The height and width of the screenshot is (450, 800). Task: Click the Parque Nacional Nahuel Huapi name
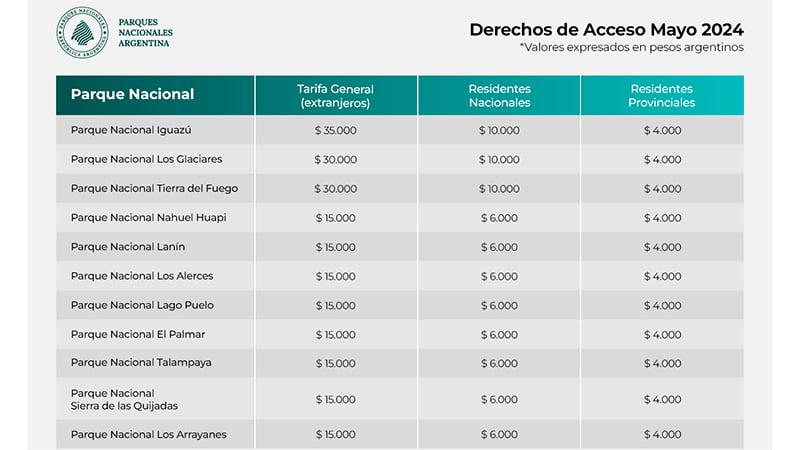(x=148, y=217)
